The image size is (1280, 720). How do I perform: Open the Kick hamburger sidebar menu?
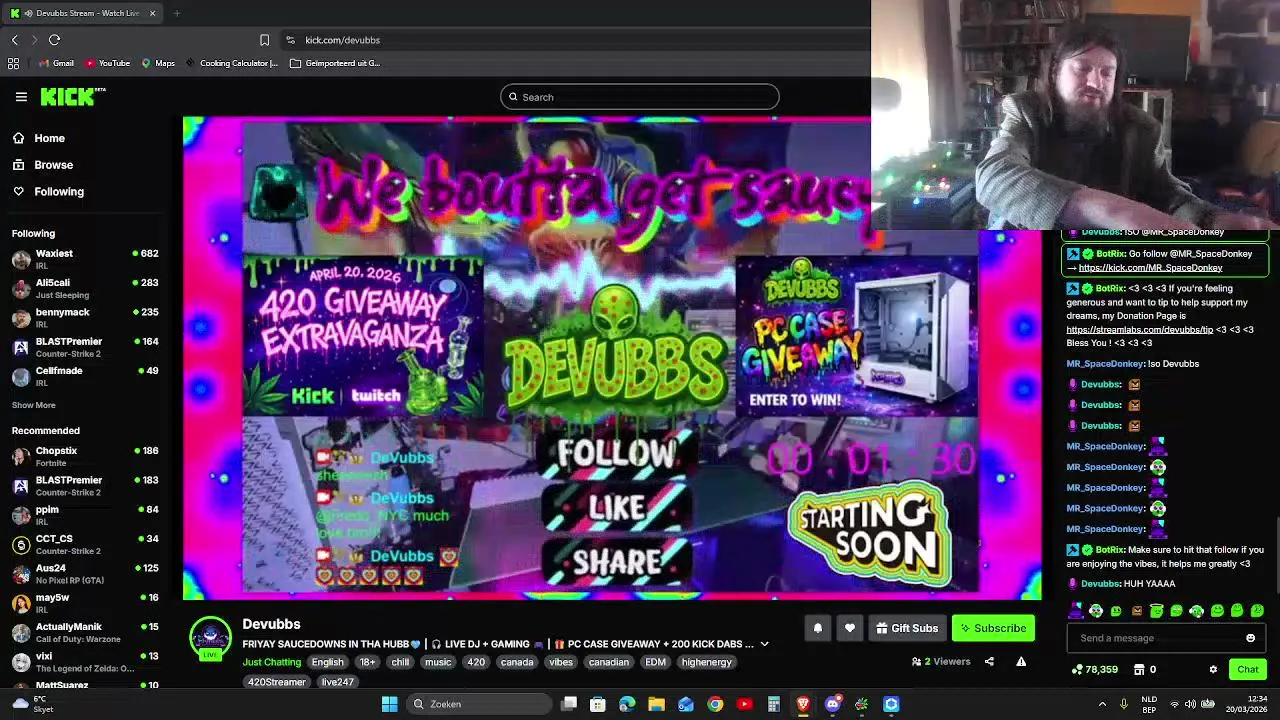pyautogui.click(x=21, y=97)
